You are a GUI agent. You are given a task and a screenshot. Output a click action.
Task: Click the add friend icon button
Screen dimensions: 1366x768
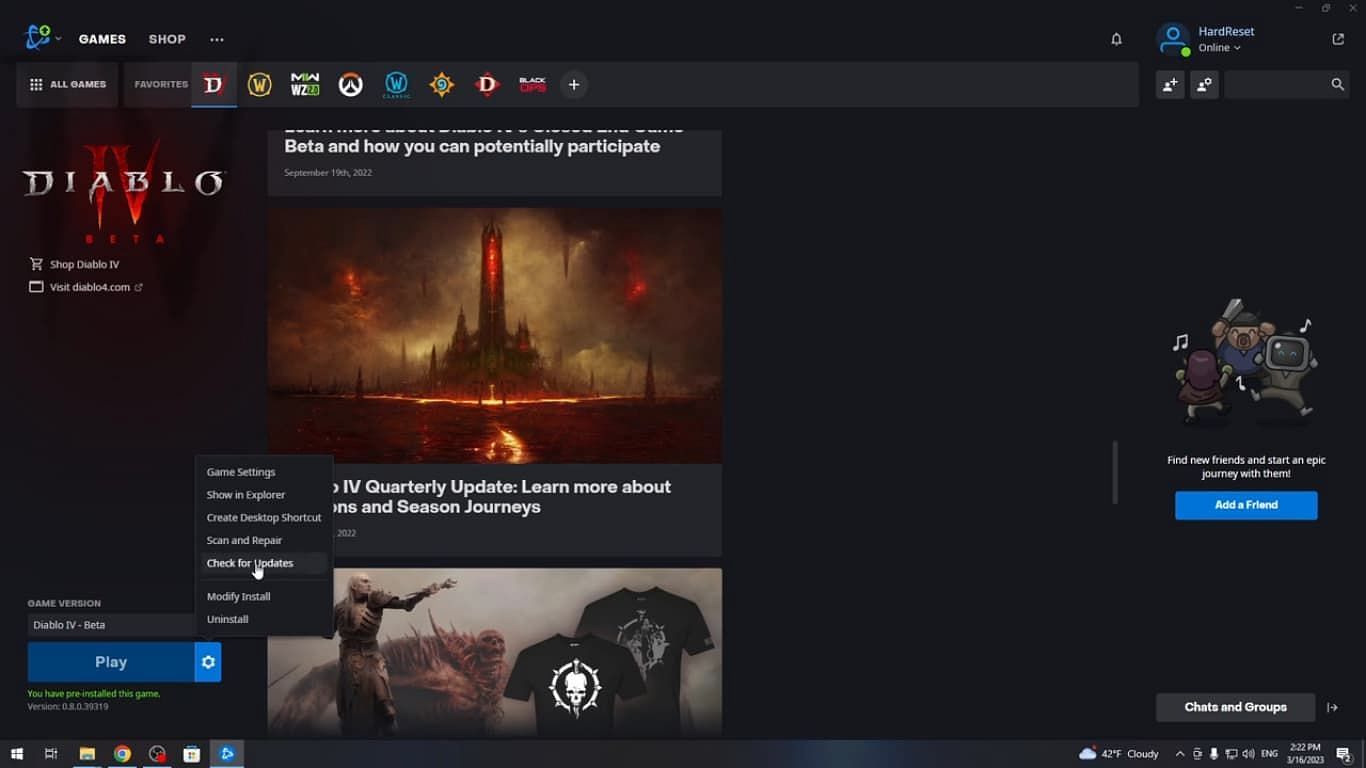coord(1170,85)
